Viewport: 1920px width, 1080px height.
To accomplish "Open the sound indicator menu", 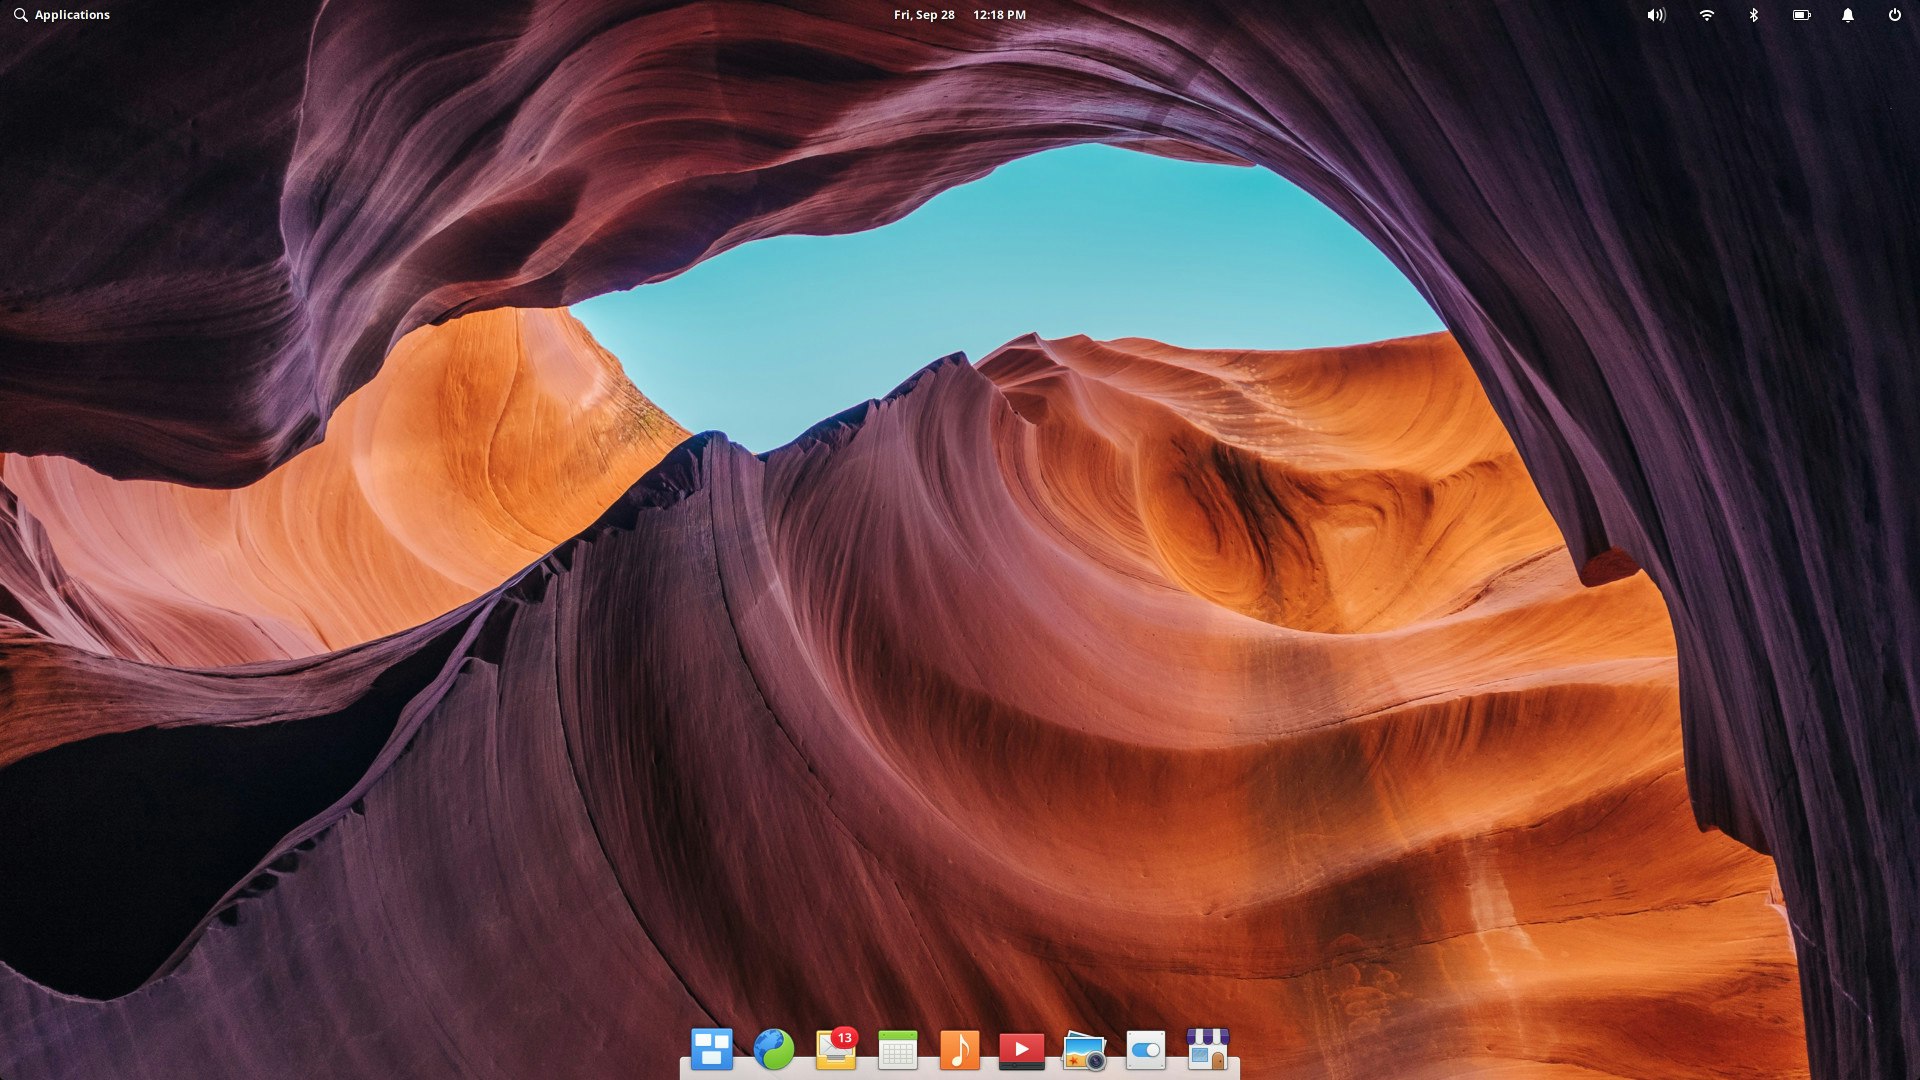I will tap(1656, 14).
